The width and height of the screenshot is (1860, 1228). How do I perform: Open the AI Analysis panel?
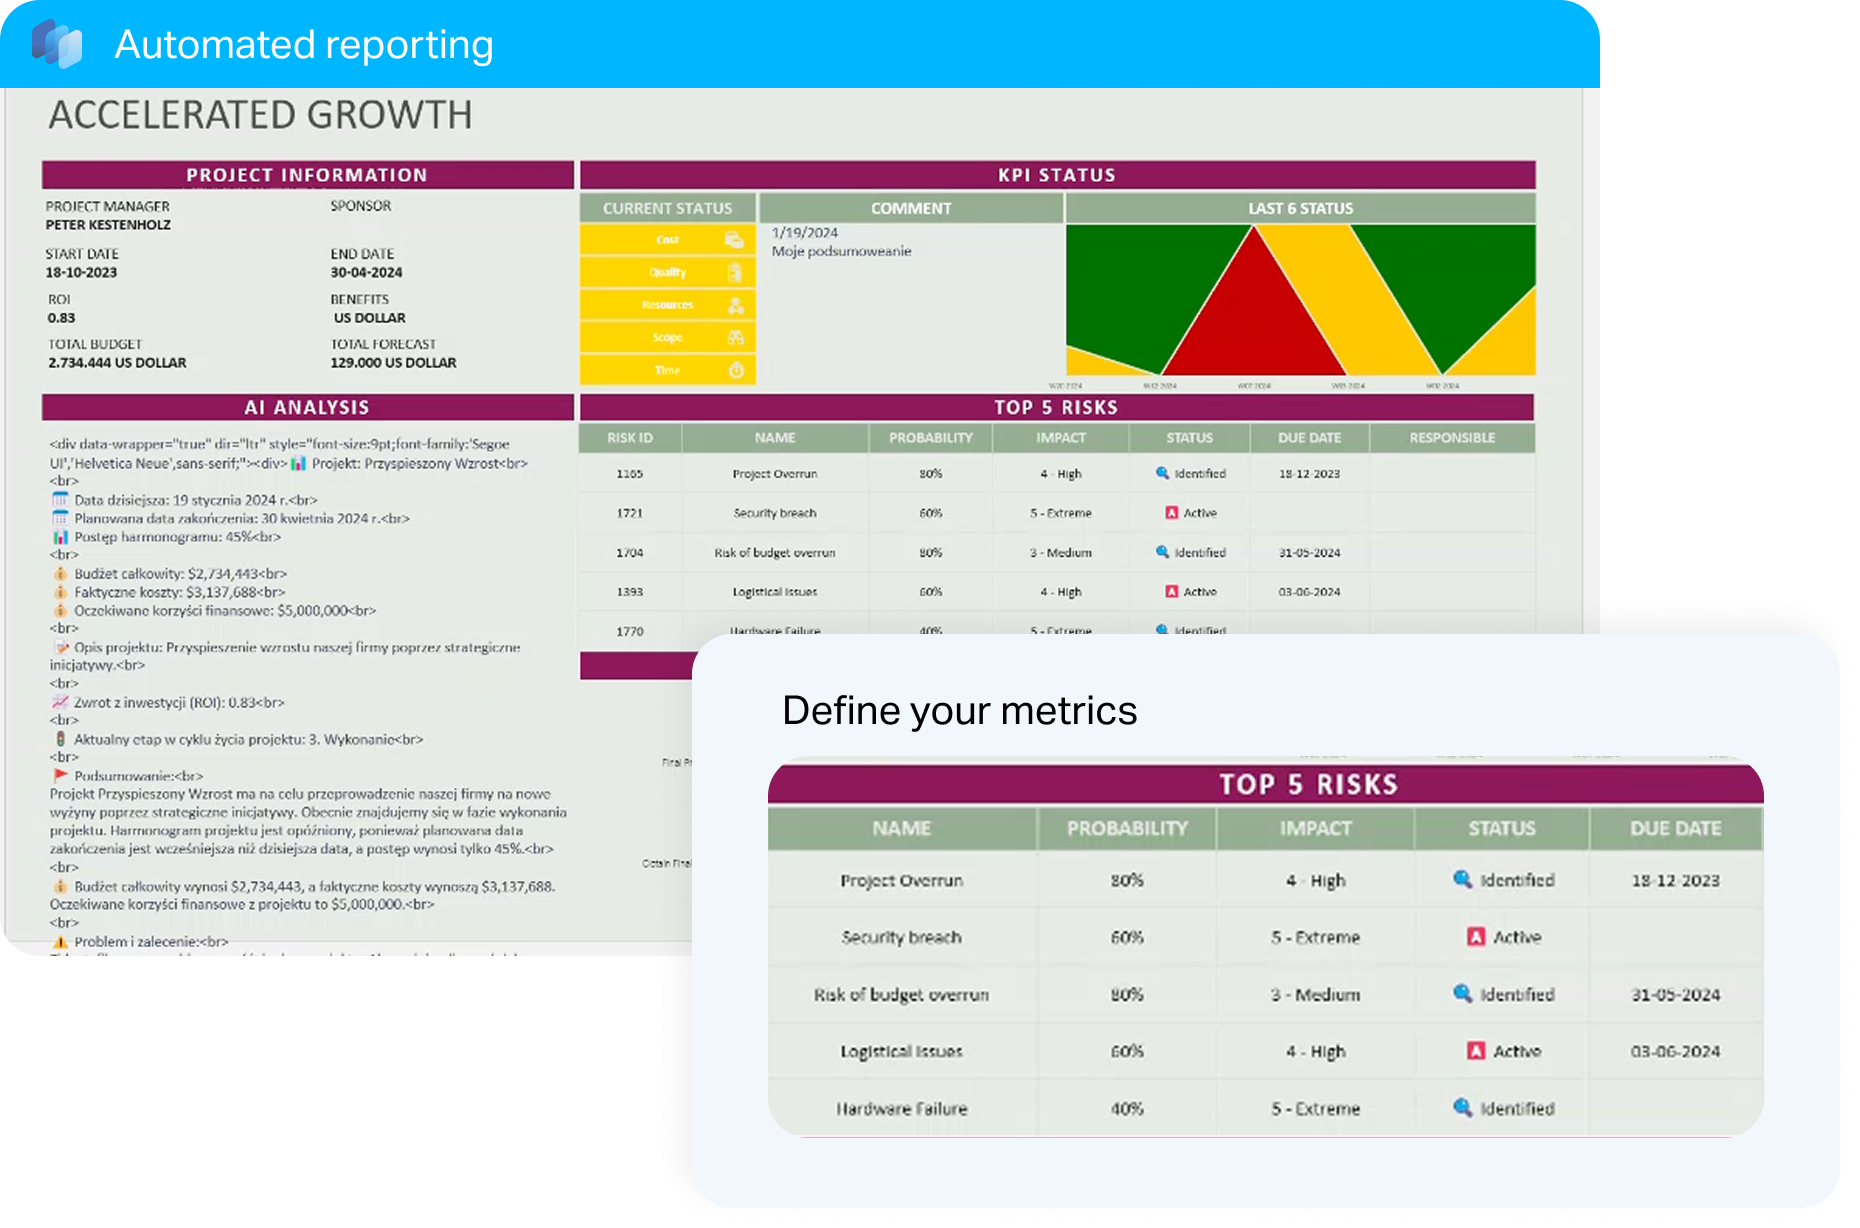[303, 407]
